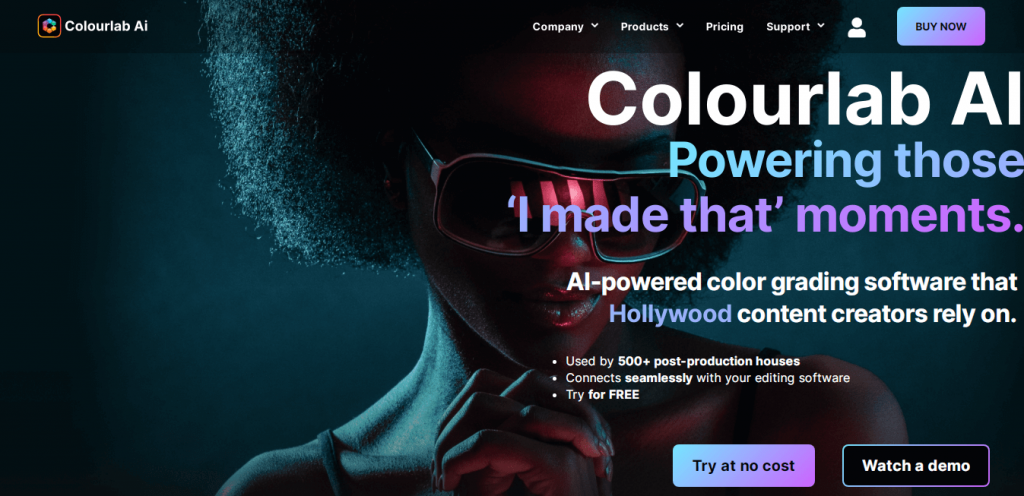Click the Try for FREE bullet text
This screenshot has height=496, width=1024.
coord(602,395)
